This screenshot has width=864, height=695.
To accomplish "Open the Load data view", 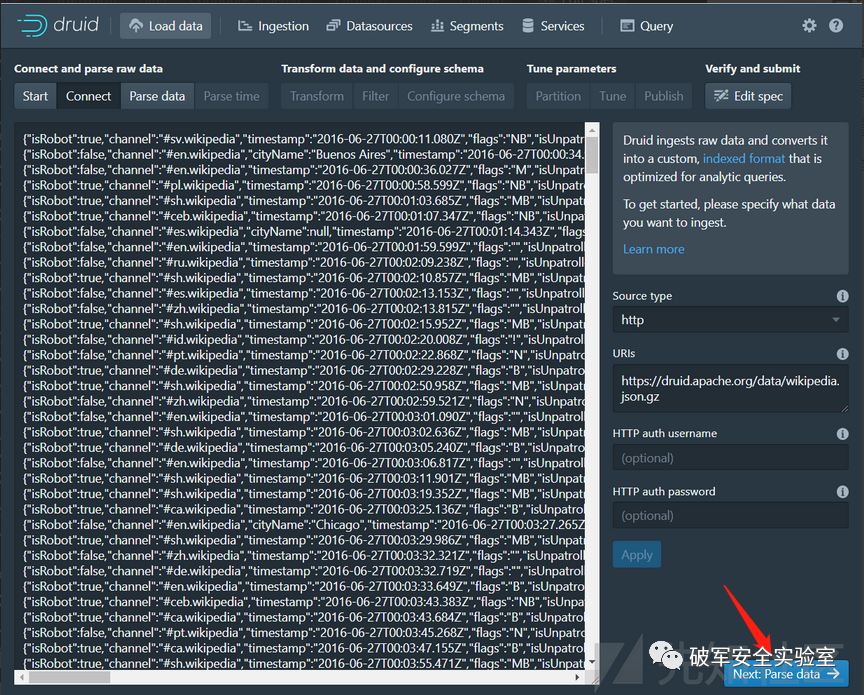I will tap(165, 26).
